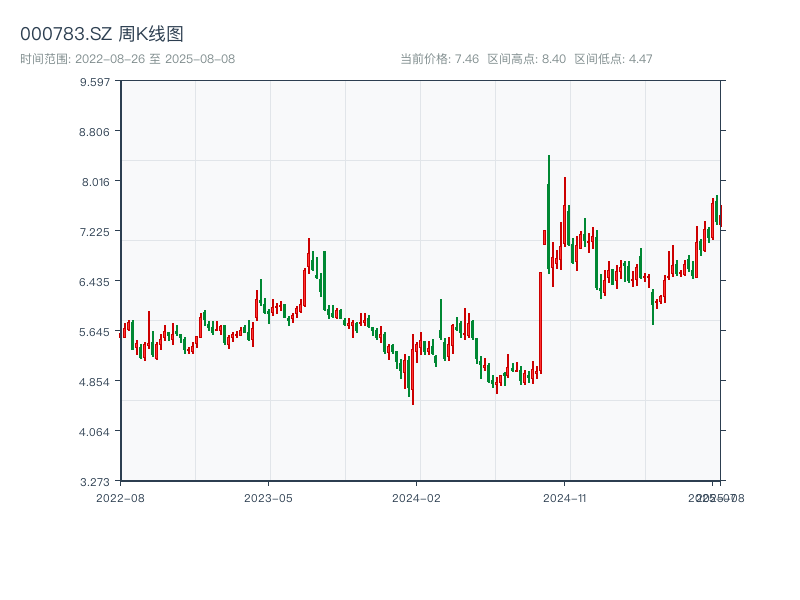Click the long red breakout candle before 2024-11
This screenshot has width=800, height=600.
coord(540,320)
